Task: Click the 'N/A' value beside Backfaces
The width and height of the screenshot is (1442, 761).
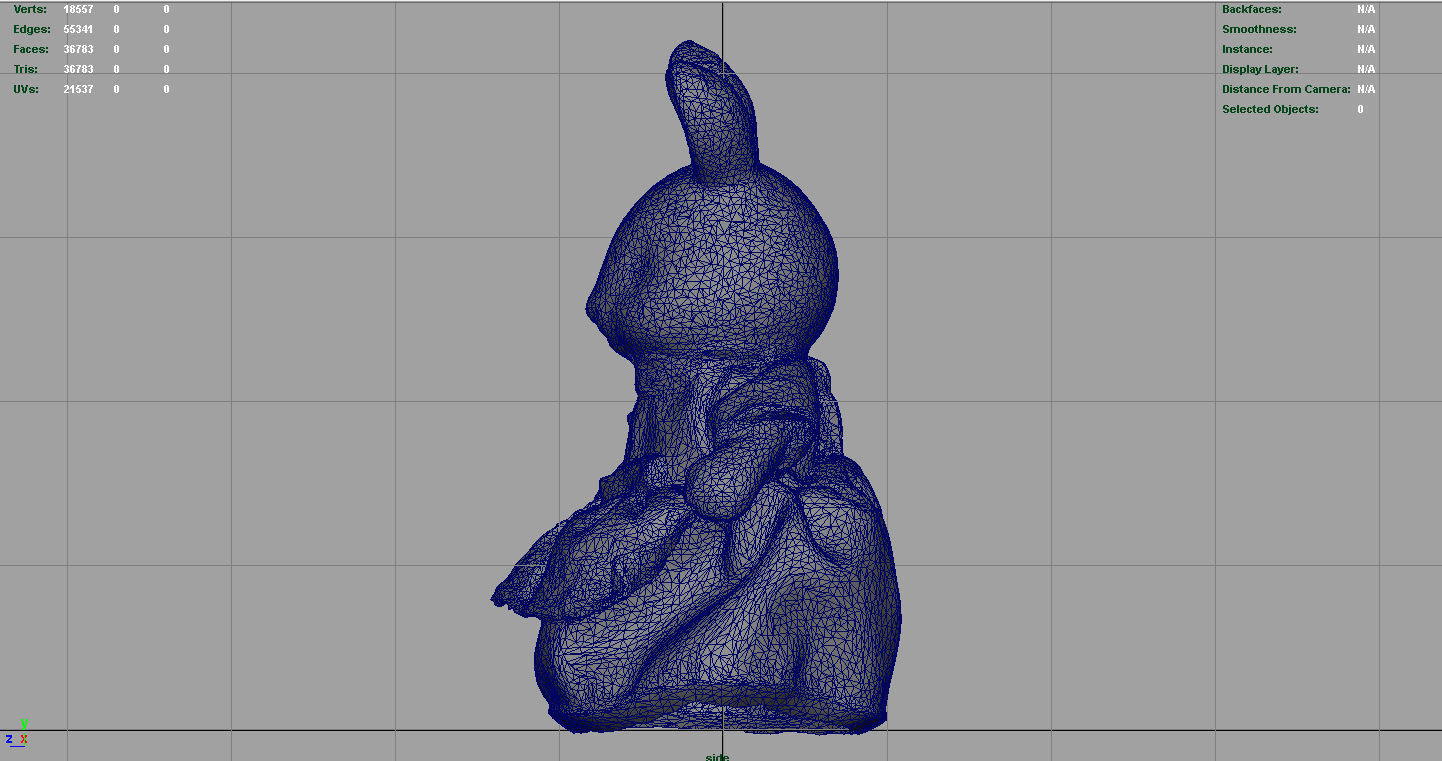Action: pyautogui.click(x=1366, y=9)
